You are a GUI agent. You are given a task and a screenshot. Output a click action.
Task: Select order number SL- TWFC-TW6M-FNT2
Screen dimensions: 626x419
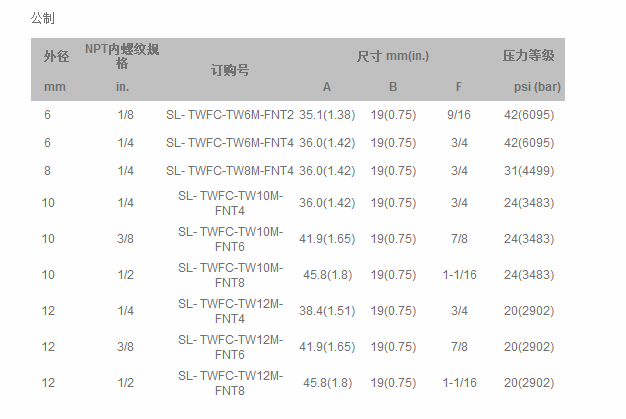click(230, 115)
